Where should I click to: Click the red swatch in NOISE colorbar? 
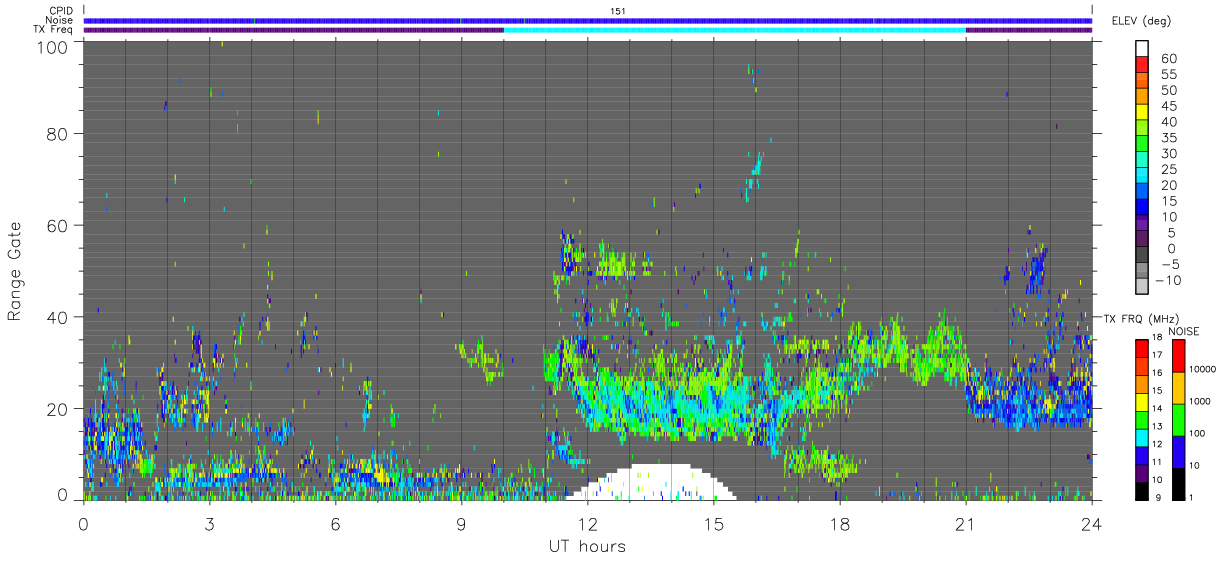coord(1179,356)
